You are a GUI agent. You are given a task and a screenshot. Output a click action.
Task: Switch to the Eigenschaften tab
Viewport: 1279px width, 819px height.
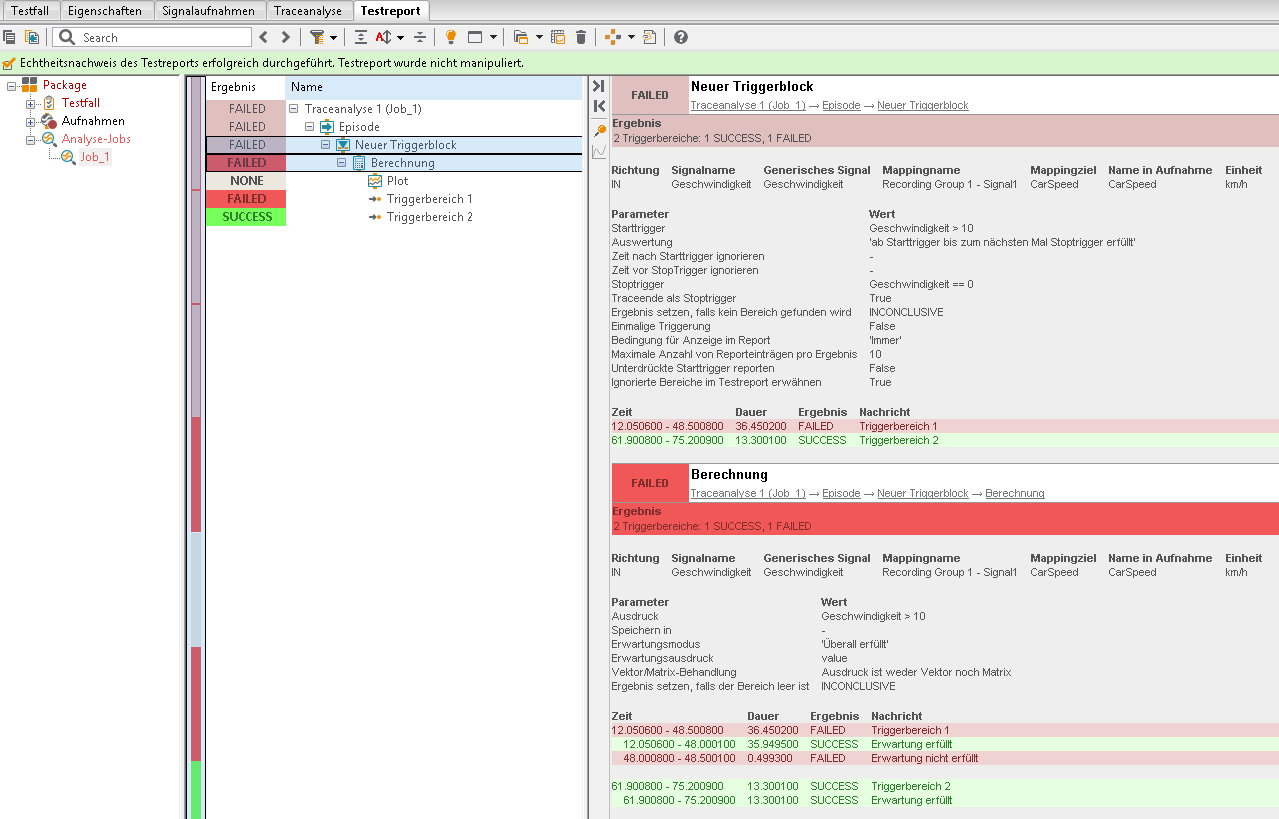(x=105, y=10)
